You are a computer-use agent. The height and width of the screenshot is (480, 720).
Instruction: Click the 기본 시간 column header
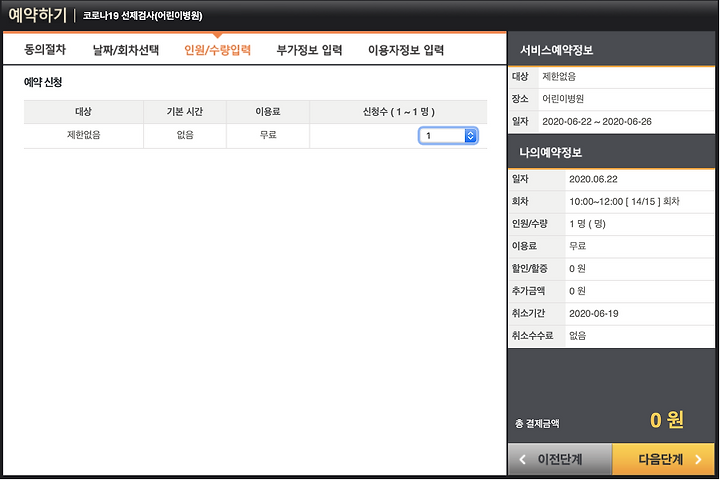185,112
